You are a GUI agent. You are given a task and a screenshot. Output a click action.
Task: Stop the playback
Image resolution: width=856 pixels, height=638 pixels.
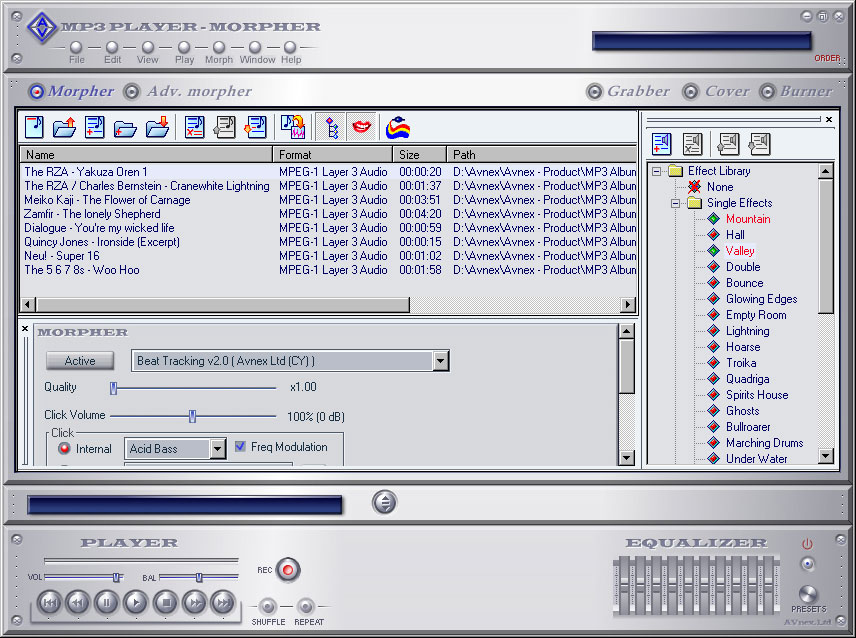(165, 603)
